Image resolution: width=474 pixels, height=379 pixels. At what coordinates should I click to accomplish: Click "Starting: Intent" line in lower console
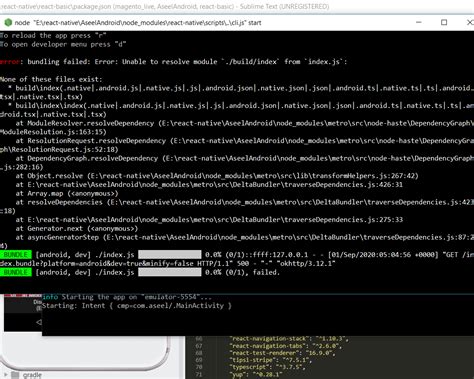137,306
